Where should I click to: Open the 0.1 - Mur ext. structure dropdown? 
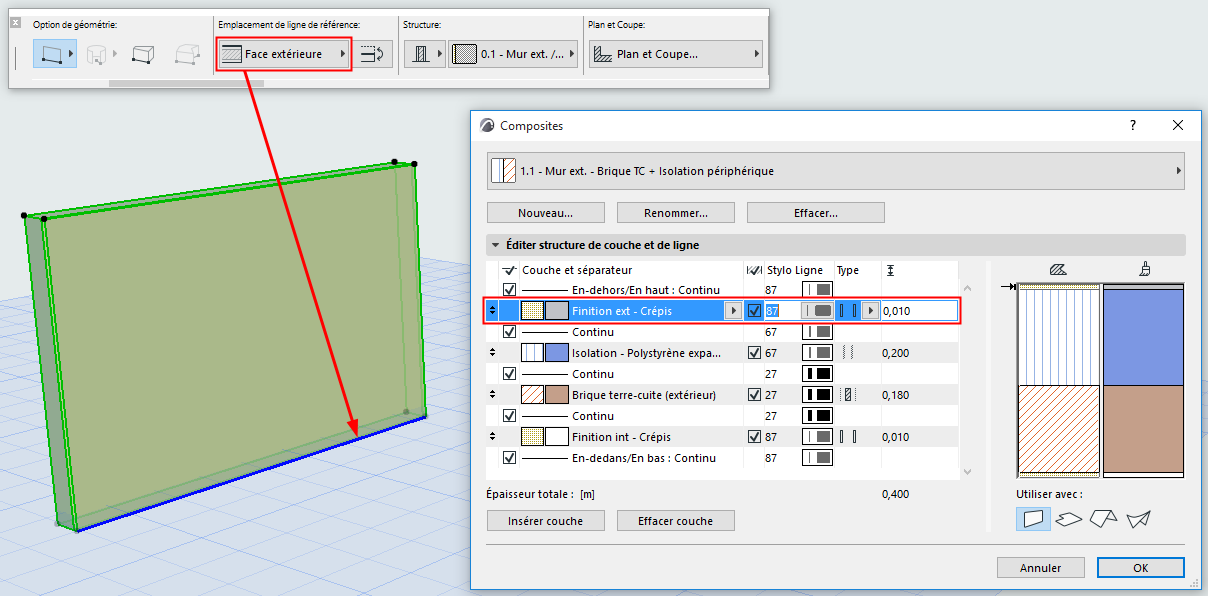click(513, 54)
